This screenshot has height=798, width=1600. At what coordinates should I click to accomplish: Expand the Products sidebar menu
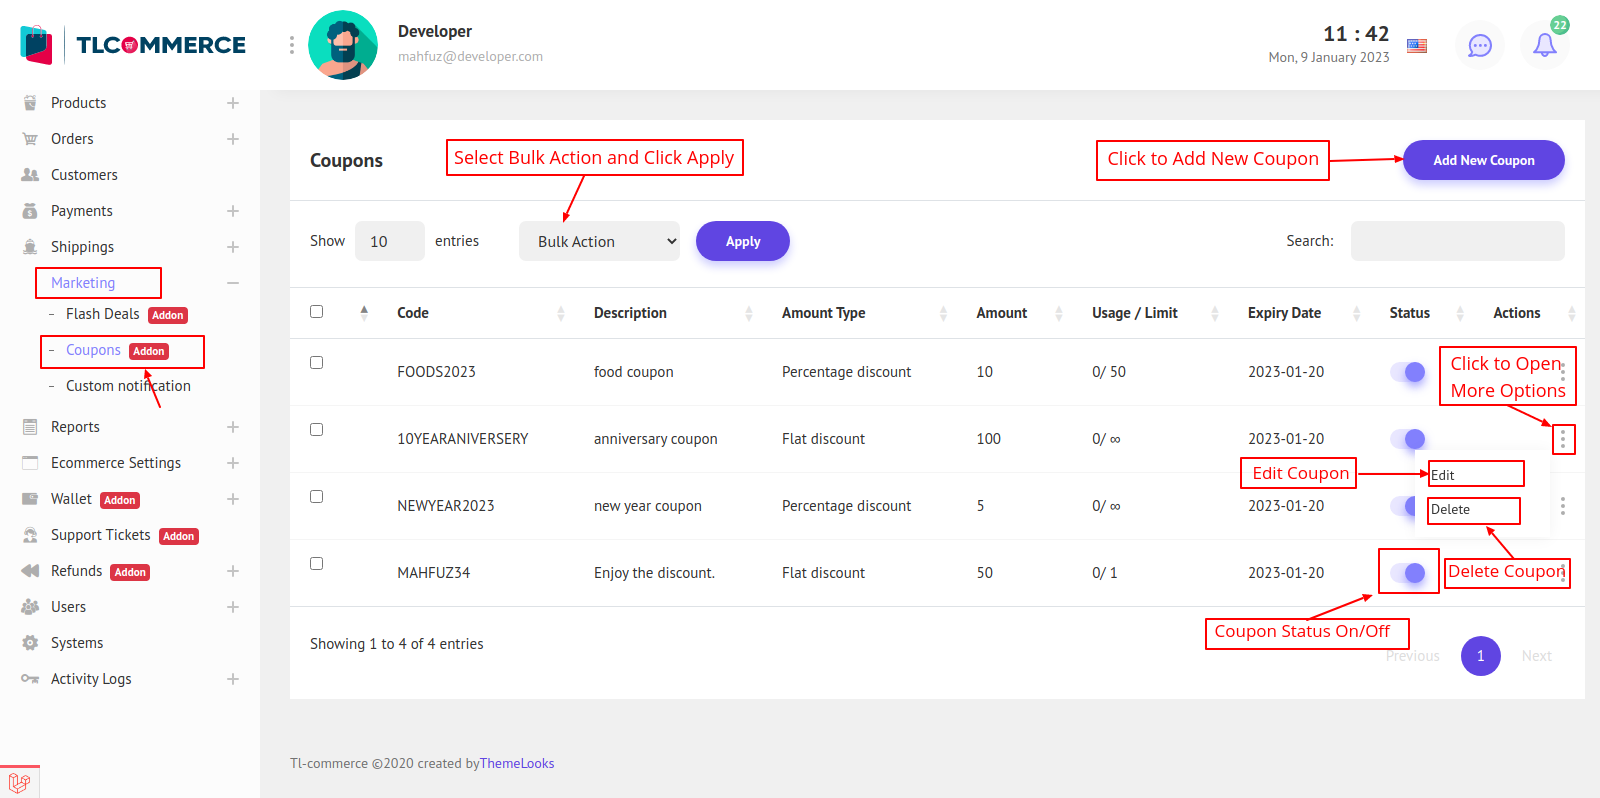(x=232, y=103)
